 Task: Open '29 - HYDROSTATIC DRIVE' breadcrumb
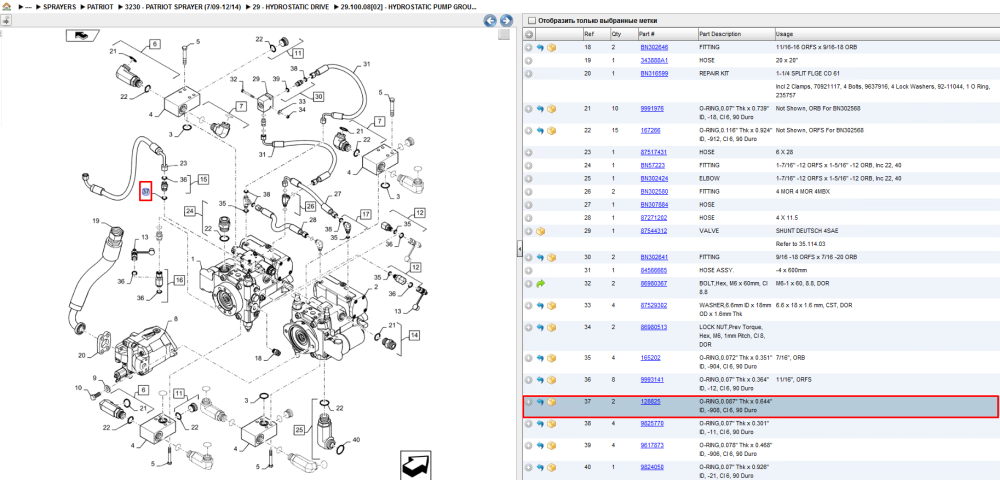click(289, 6)
